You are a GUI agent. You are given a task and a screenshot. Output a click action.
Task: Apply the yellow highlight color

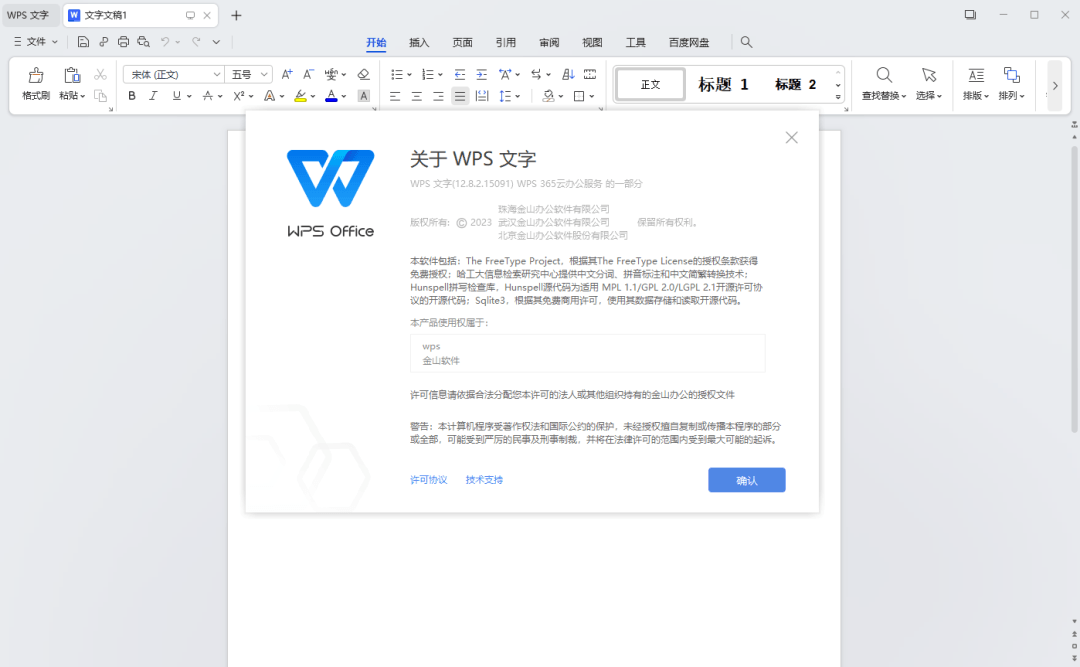click(x=300, y=96)
